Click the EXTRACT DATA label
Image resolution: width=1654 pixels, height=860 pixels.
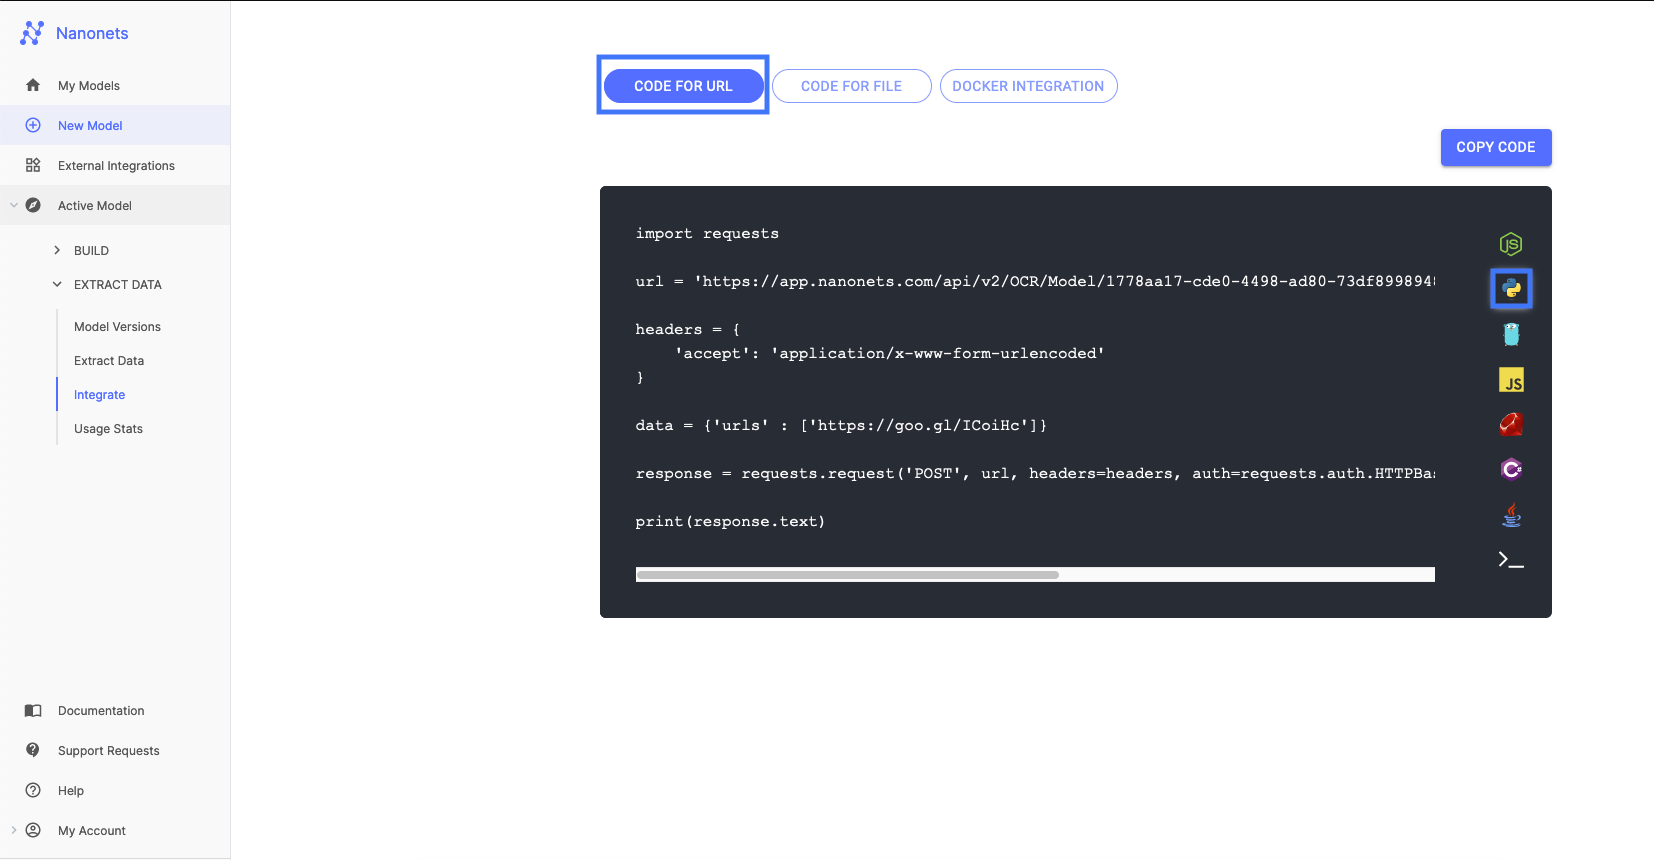(x=118, y=285)
